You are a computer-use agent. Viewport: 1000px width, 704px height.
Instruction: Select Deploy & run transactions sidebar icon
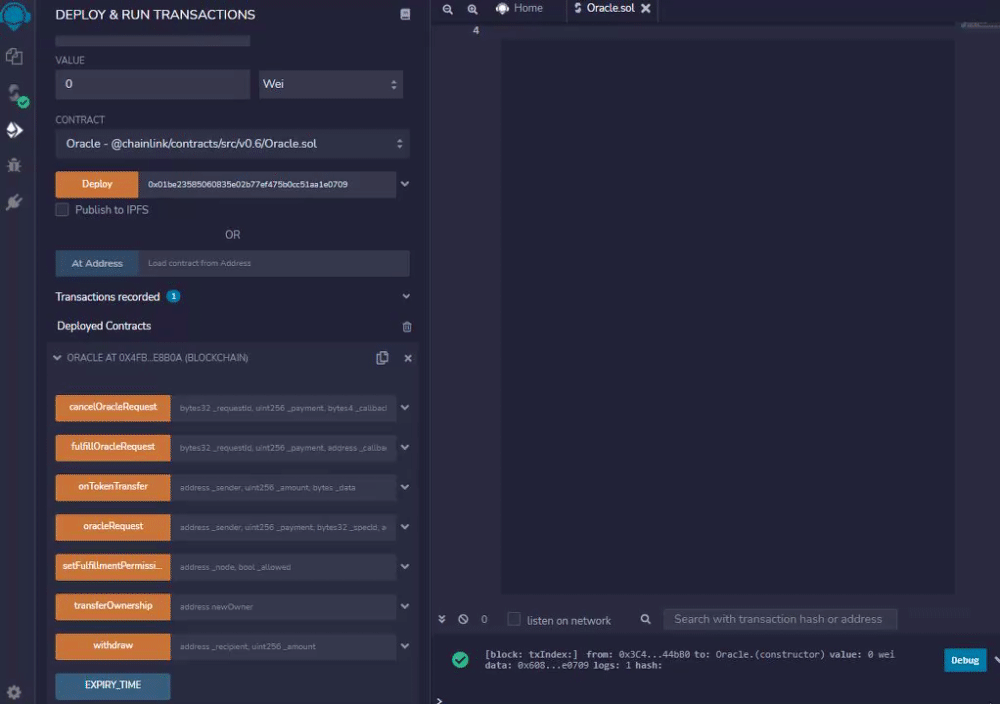[x=14, y=130]
